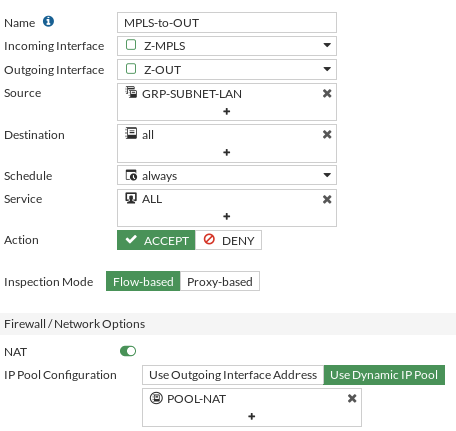Viewport: 456px width, 431px height.
Task: Choose Flow-based inspection mode
Action: click(143, 281)
